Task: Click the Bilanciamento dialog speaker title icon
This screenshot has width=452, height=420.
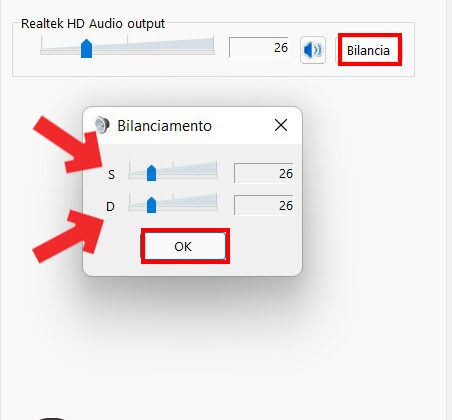Action: (x=102, y=125)
